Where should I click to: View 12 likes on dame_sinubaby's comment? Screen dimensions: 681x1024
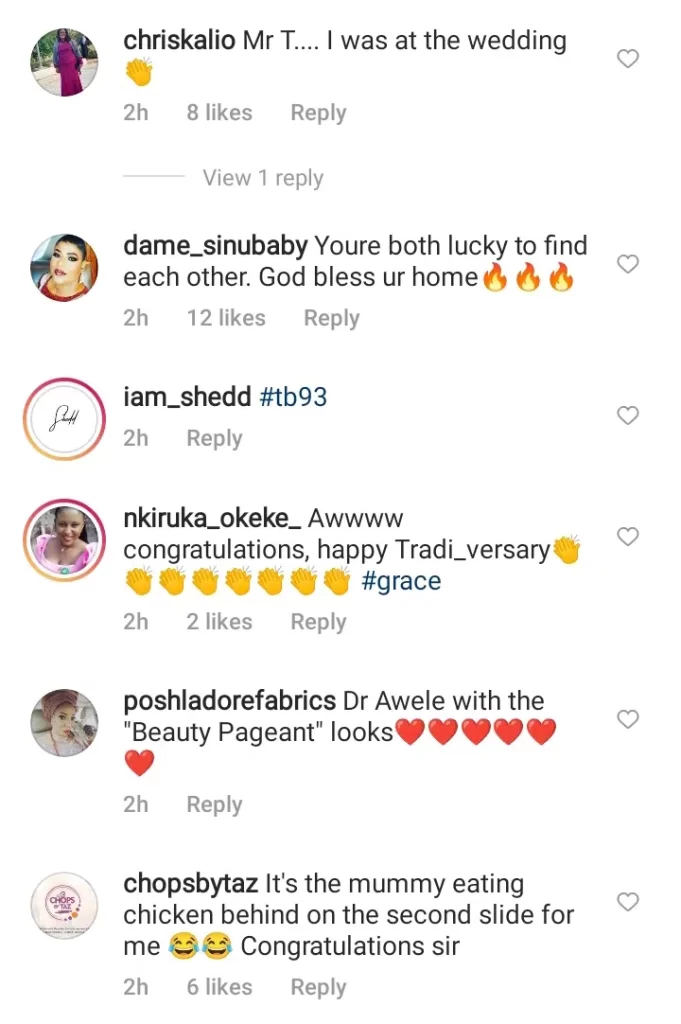226,318
